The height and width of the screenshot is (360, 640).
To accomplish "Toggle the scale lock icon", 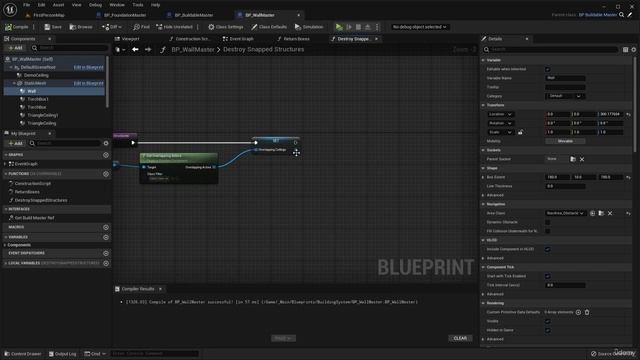I will coord(520,132).
